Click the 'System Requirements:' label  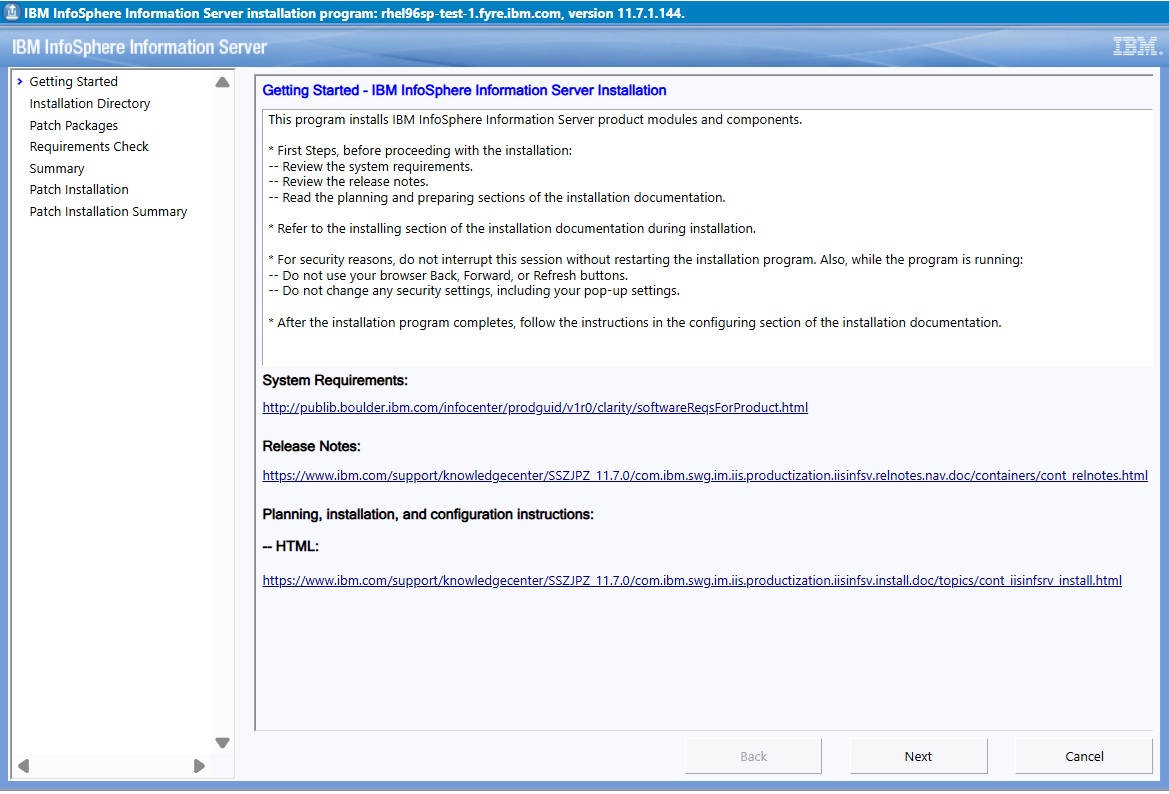[335, 380]
